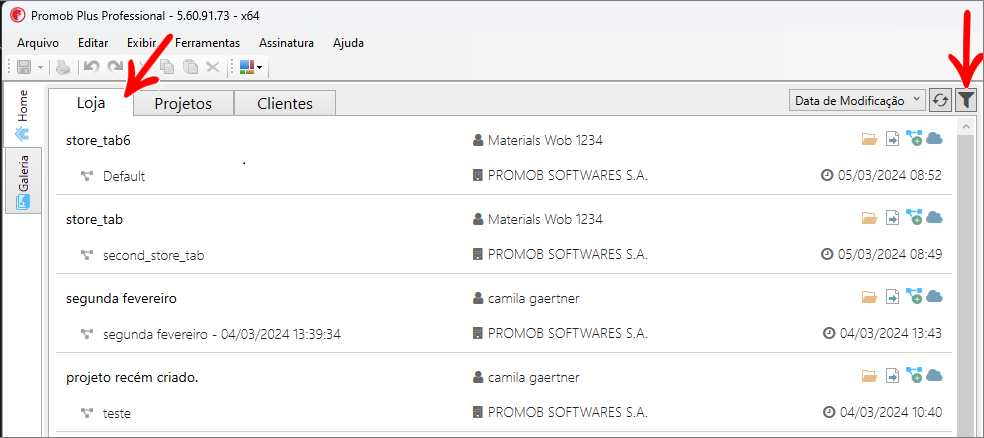Open the colored layout squares dropdown

pyautogui.click(x=251, y=67)
